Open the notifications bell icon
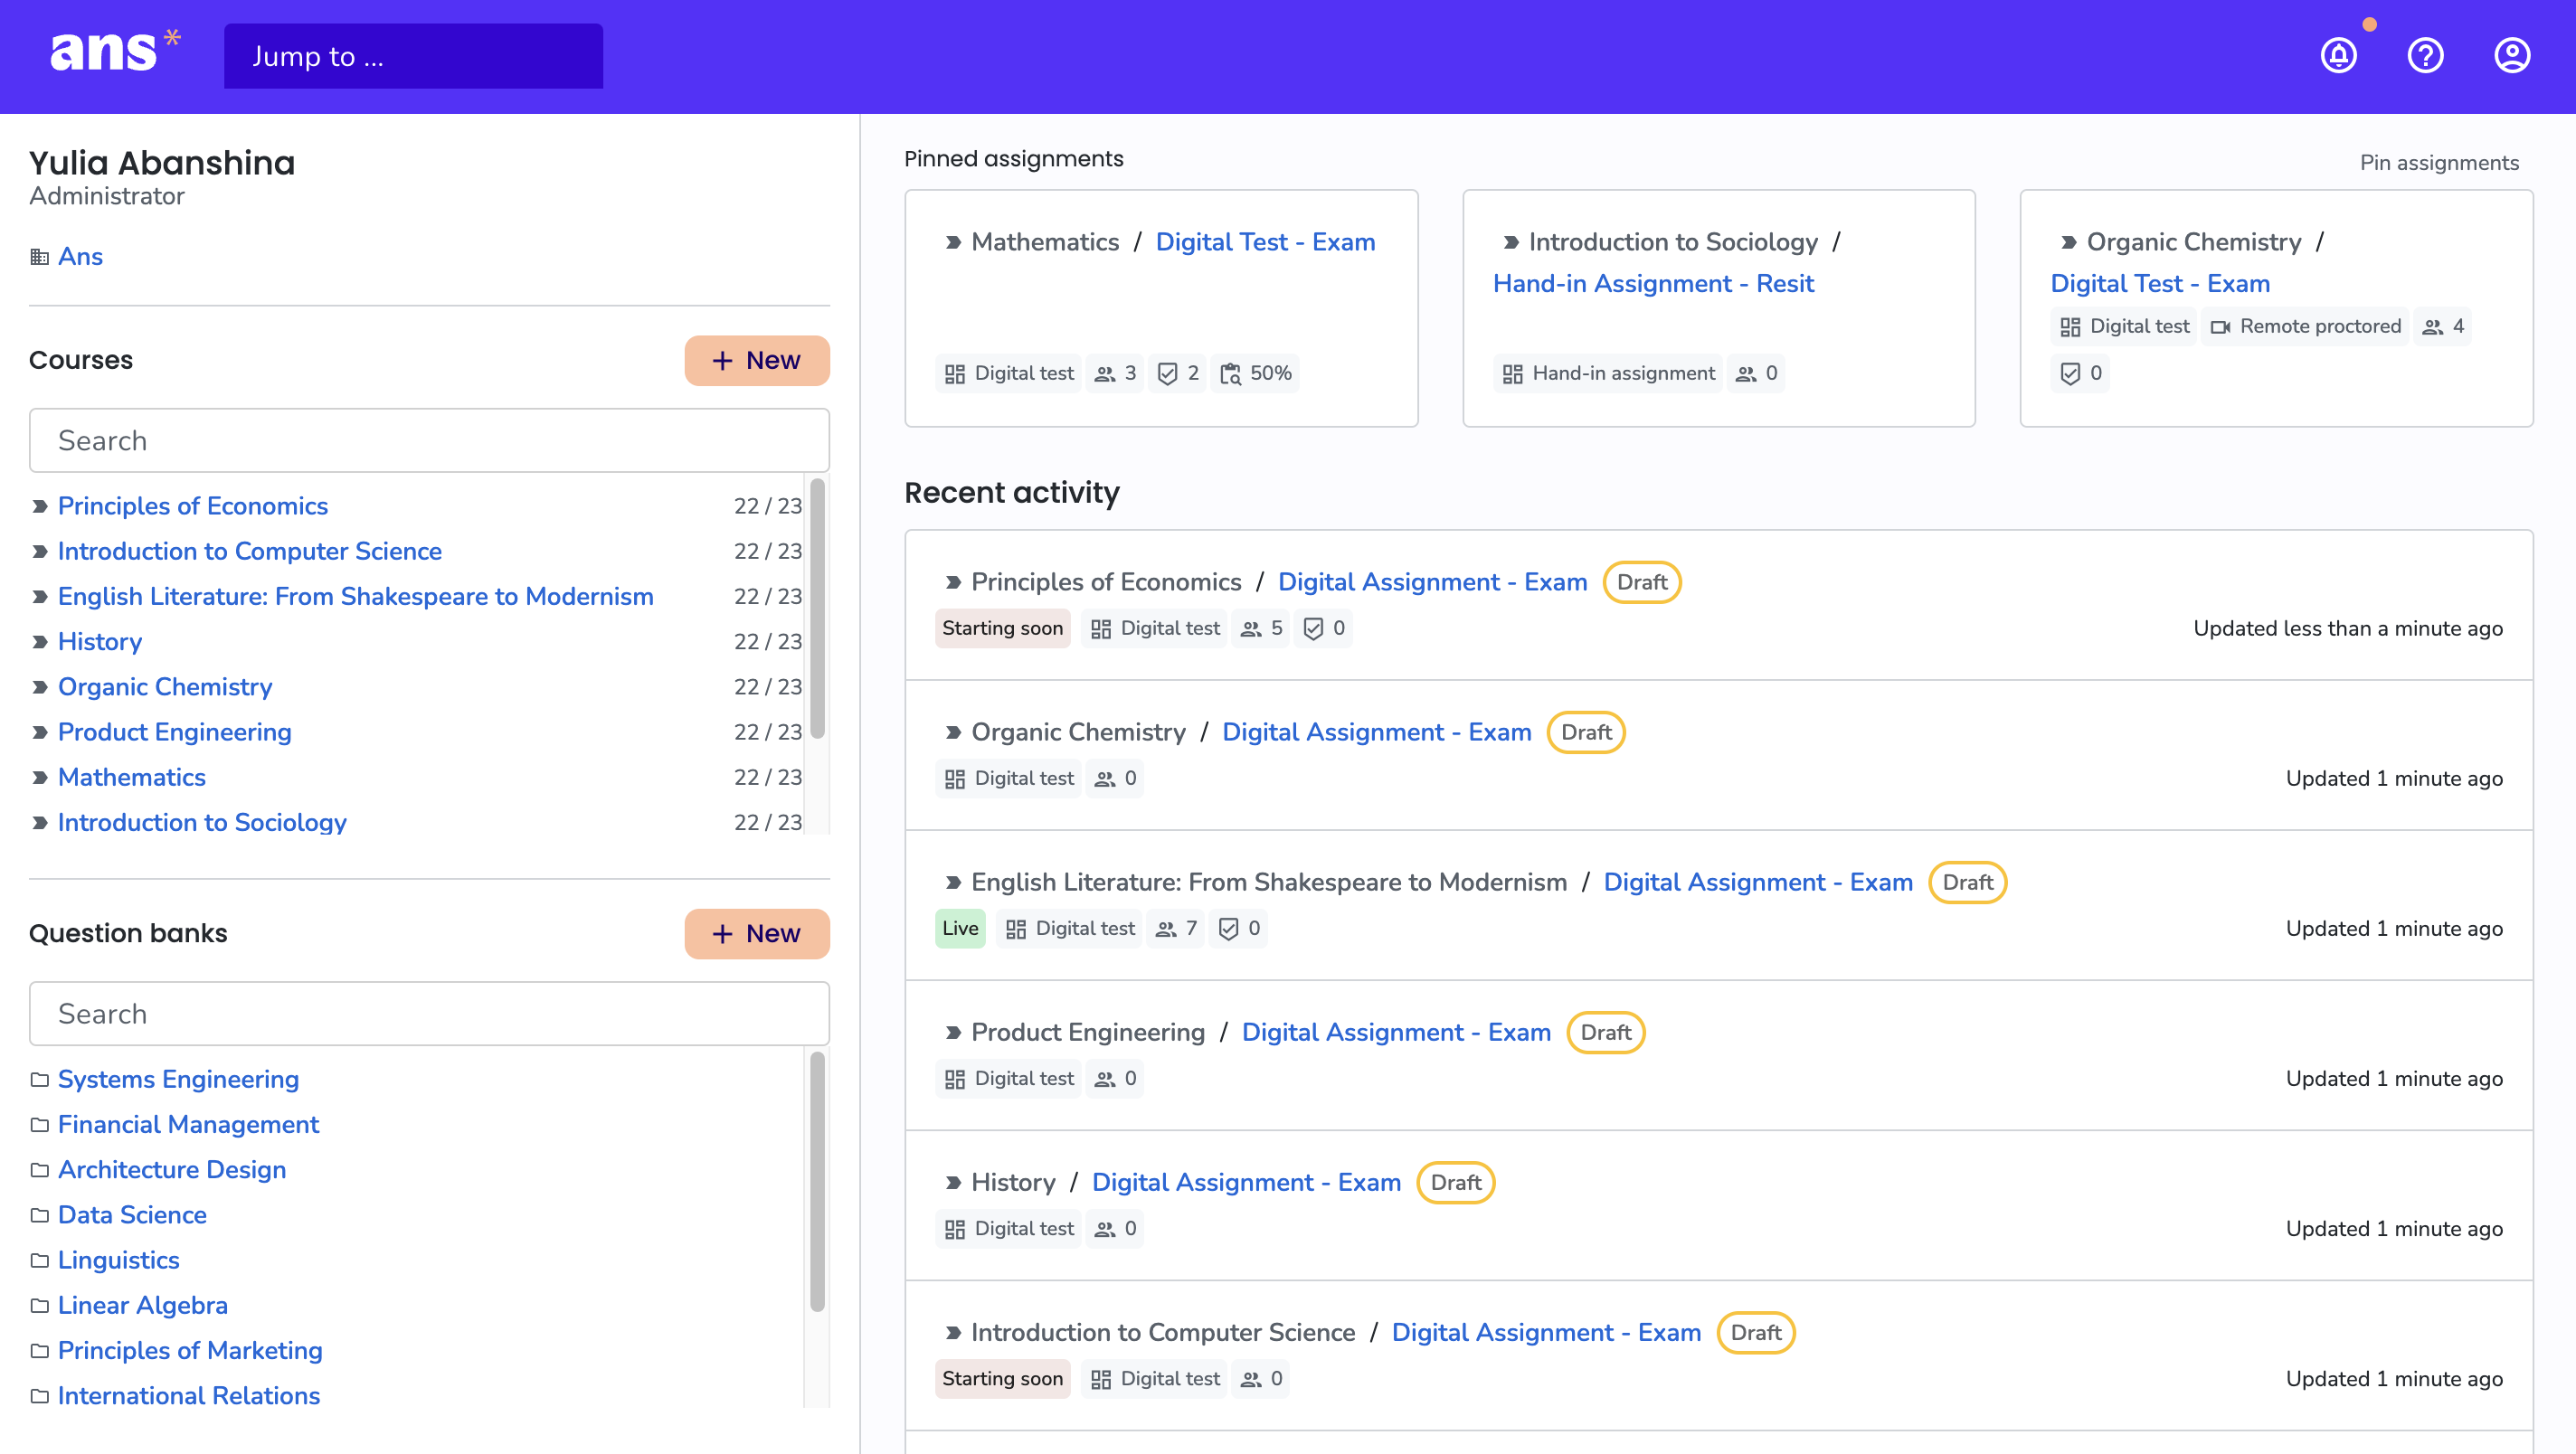Image resolution: width=2576 pixels, height=1454 pixels. (x=2338, y=56)
